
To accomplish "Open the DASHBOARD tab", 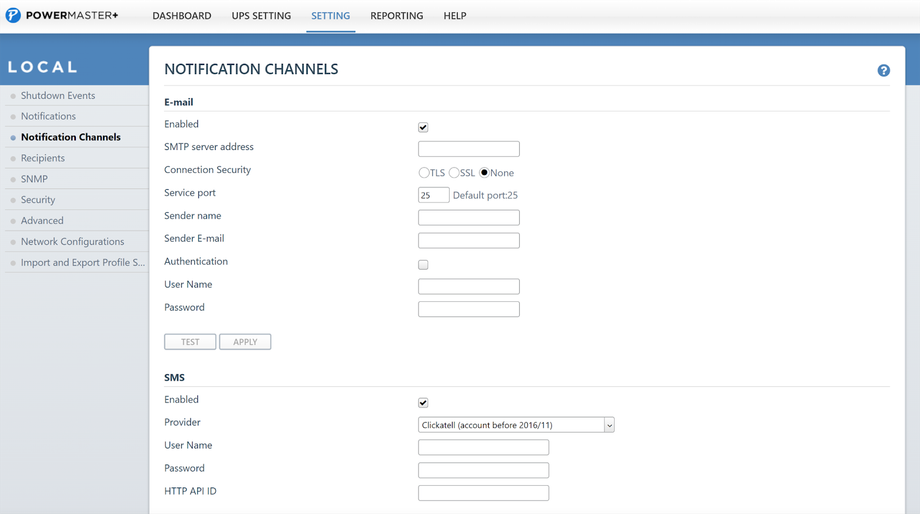I will point(182,16).
